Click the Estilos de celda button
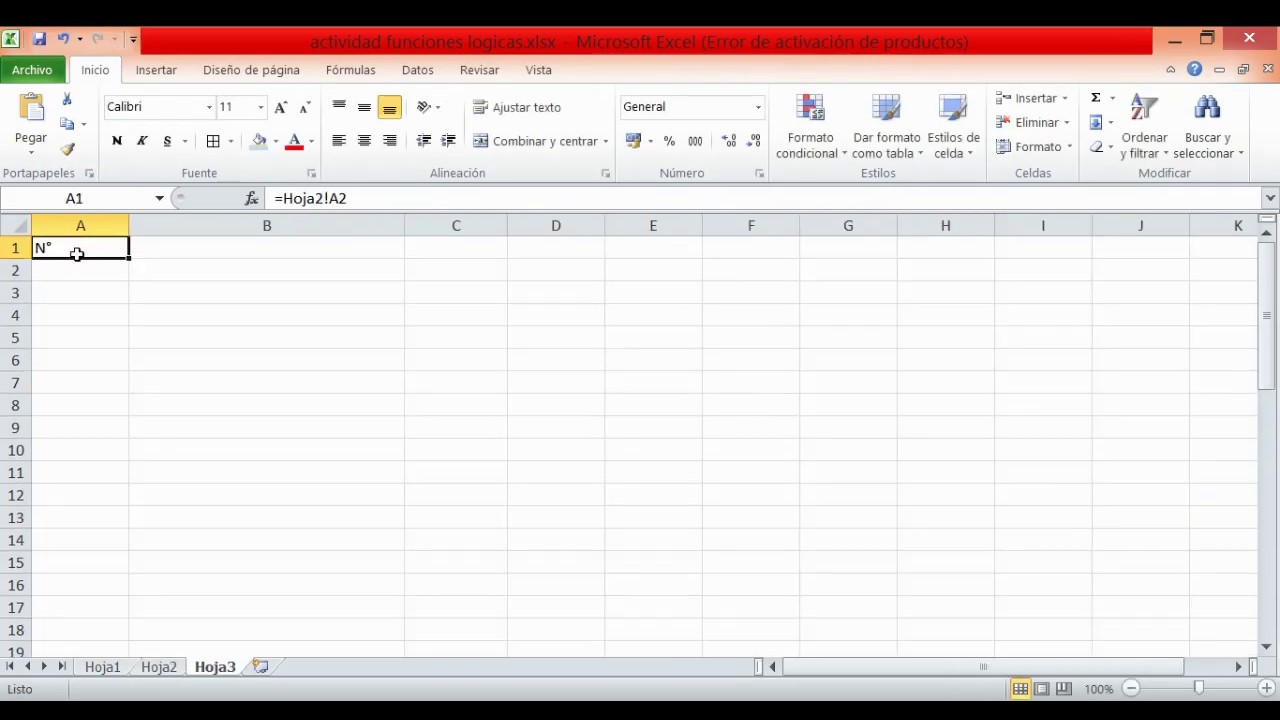 [953, 127]
